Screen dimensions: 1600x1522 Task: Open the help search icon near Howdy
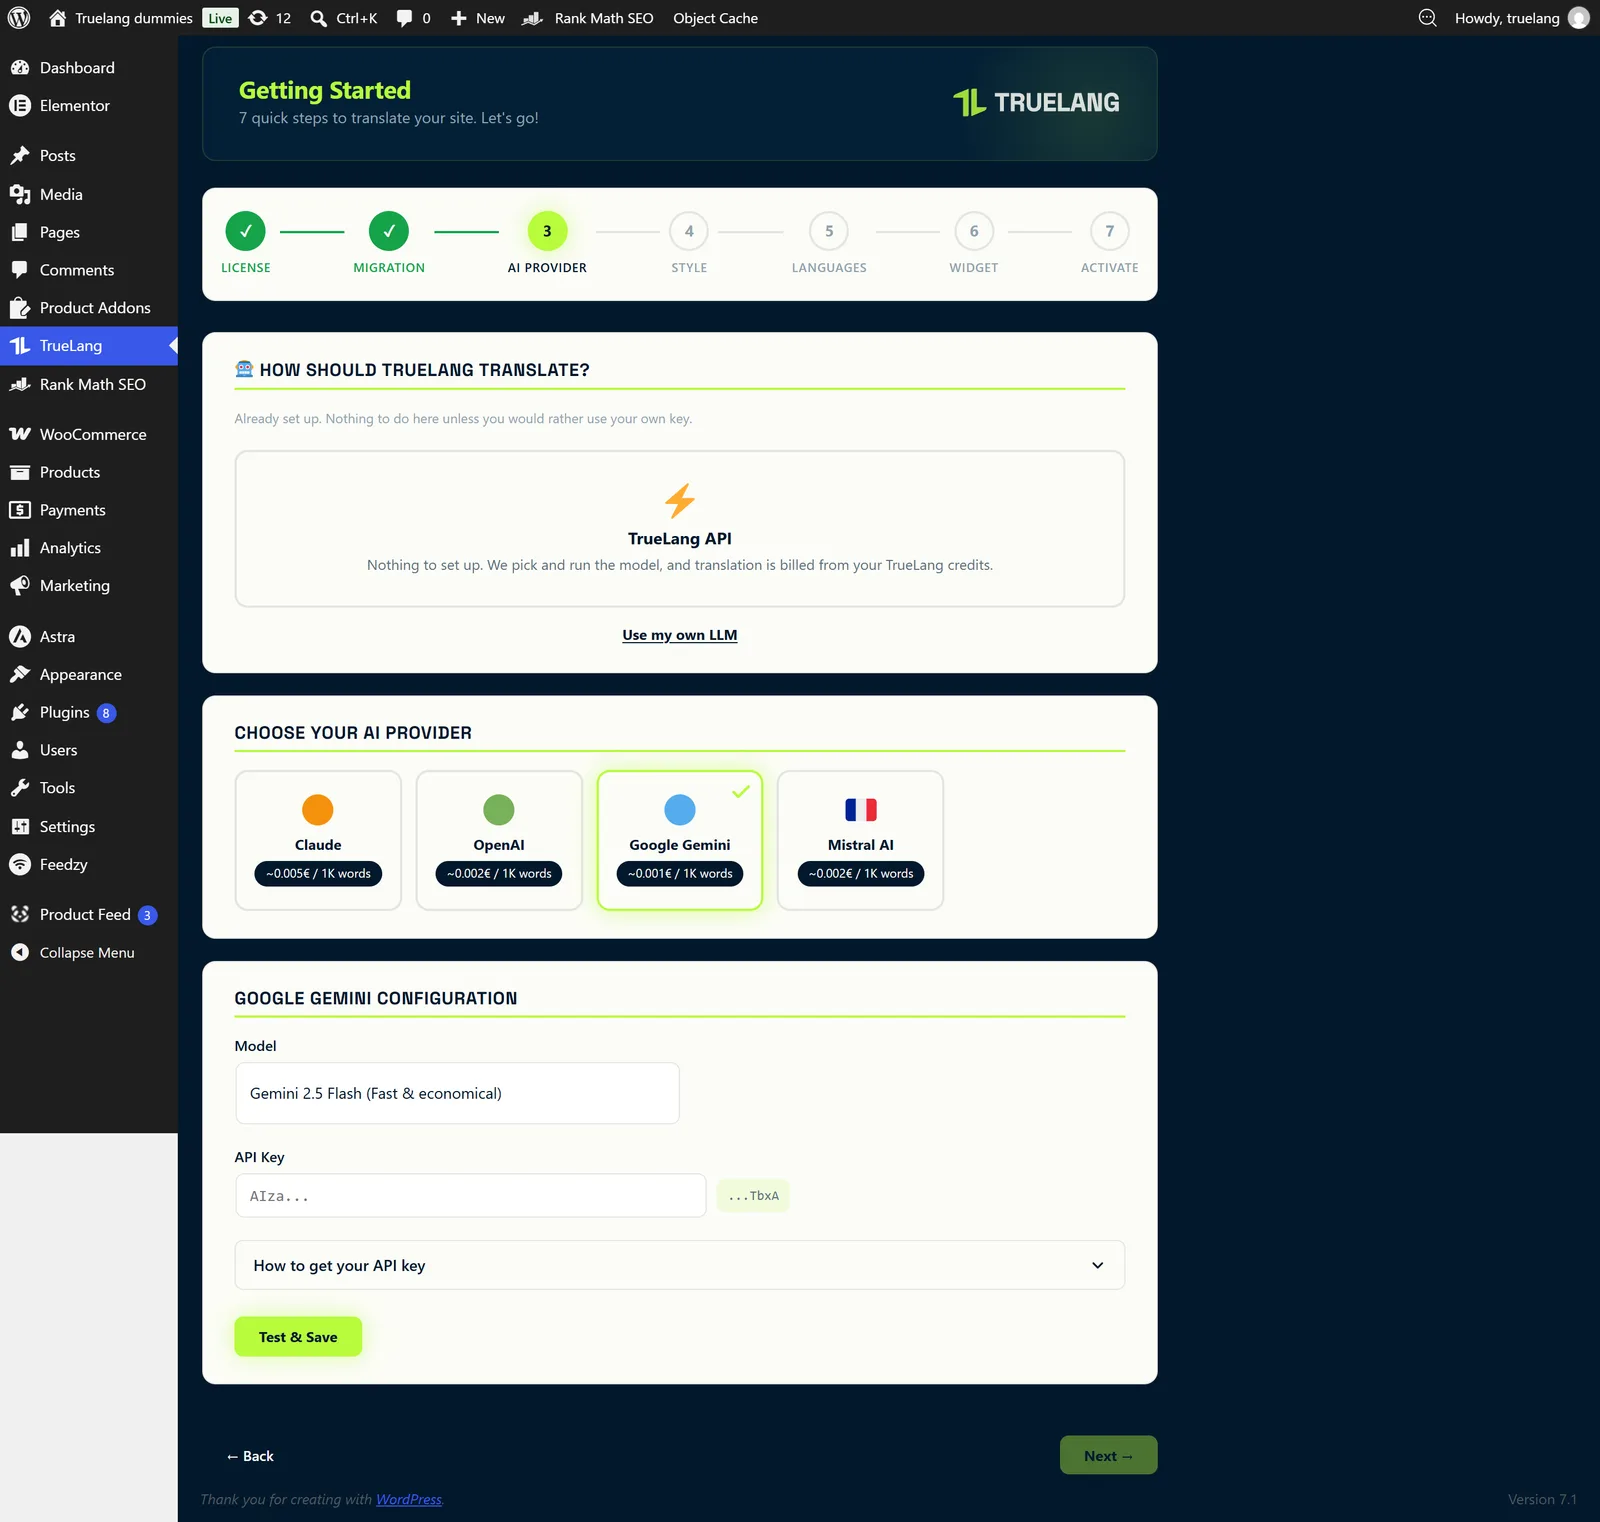(1428, 18)
